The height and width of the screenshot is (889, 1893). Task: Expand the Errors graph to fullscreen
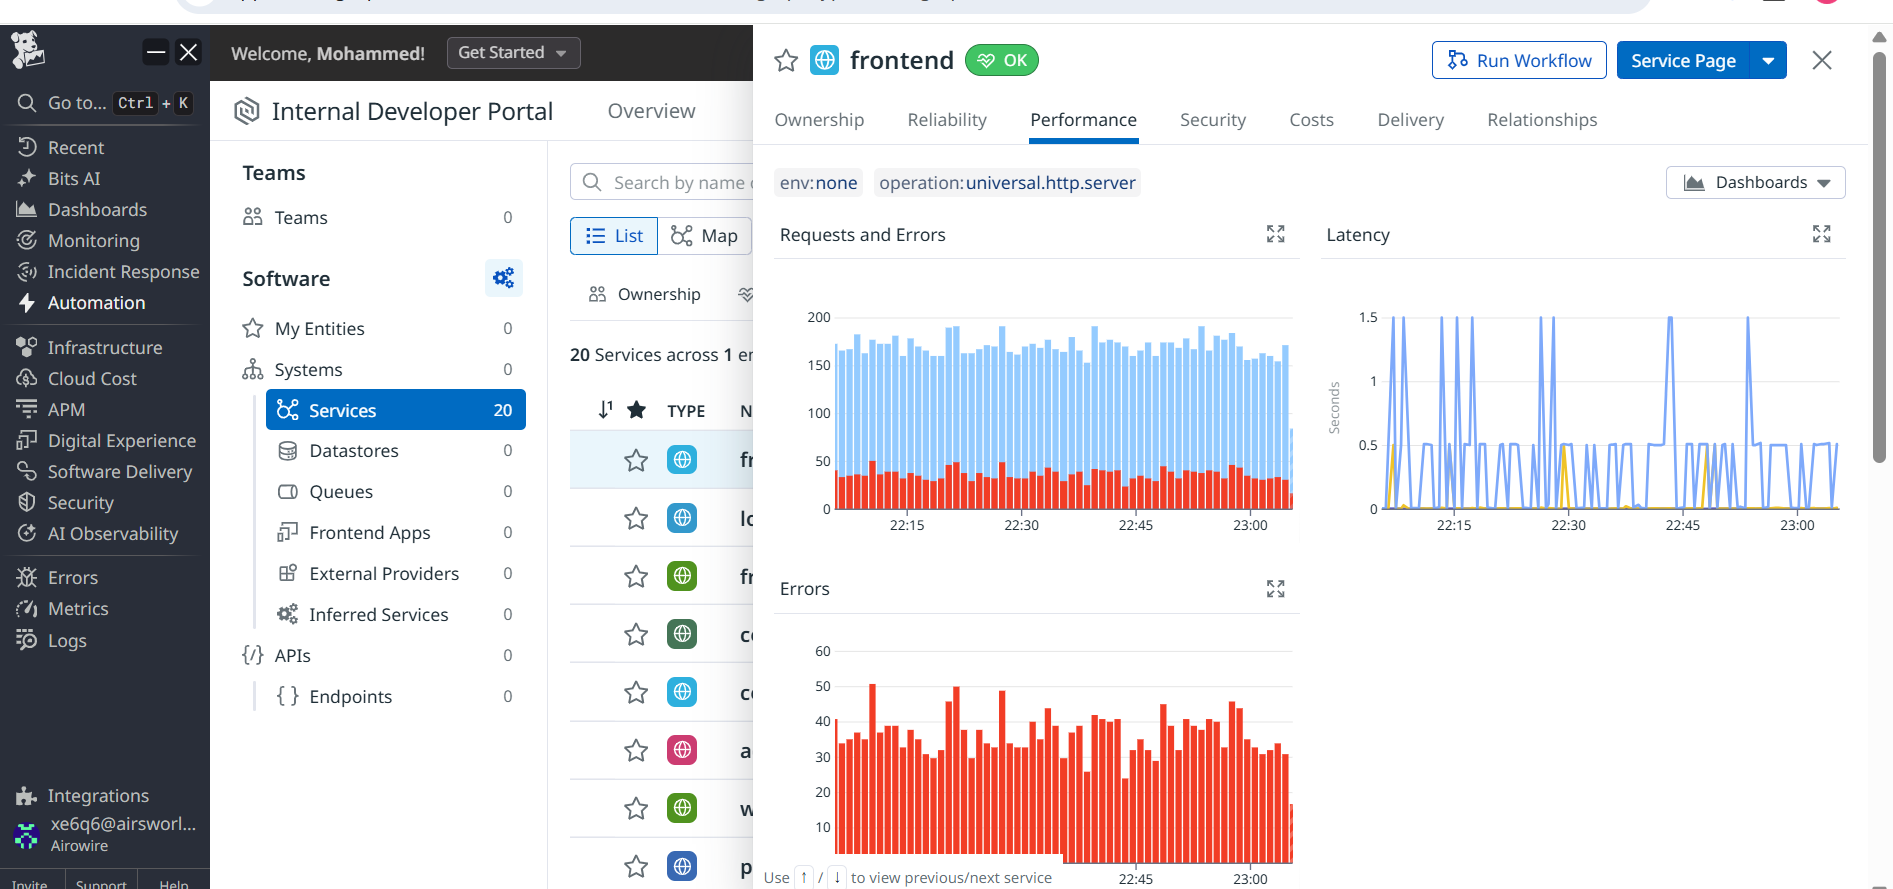click(1275, 589)
